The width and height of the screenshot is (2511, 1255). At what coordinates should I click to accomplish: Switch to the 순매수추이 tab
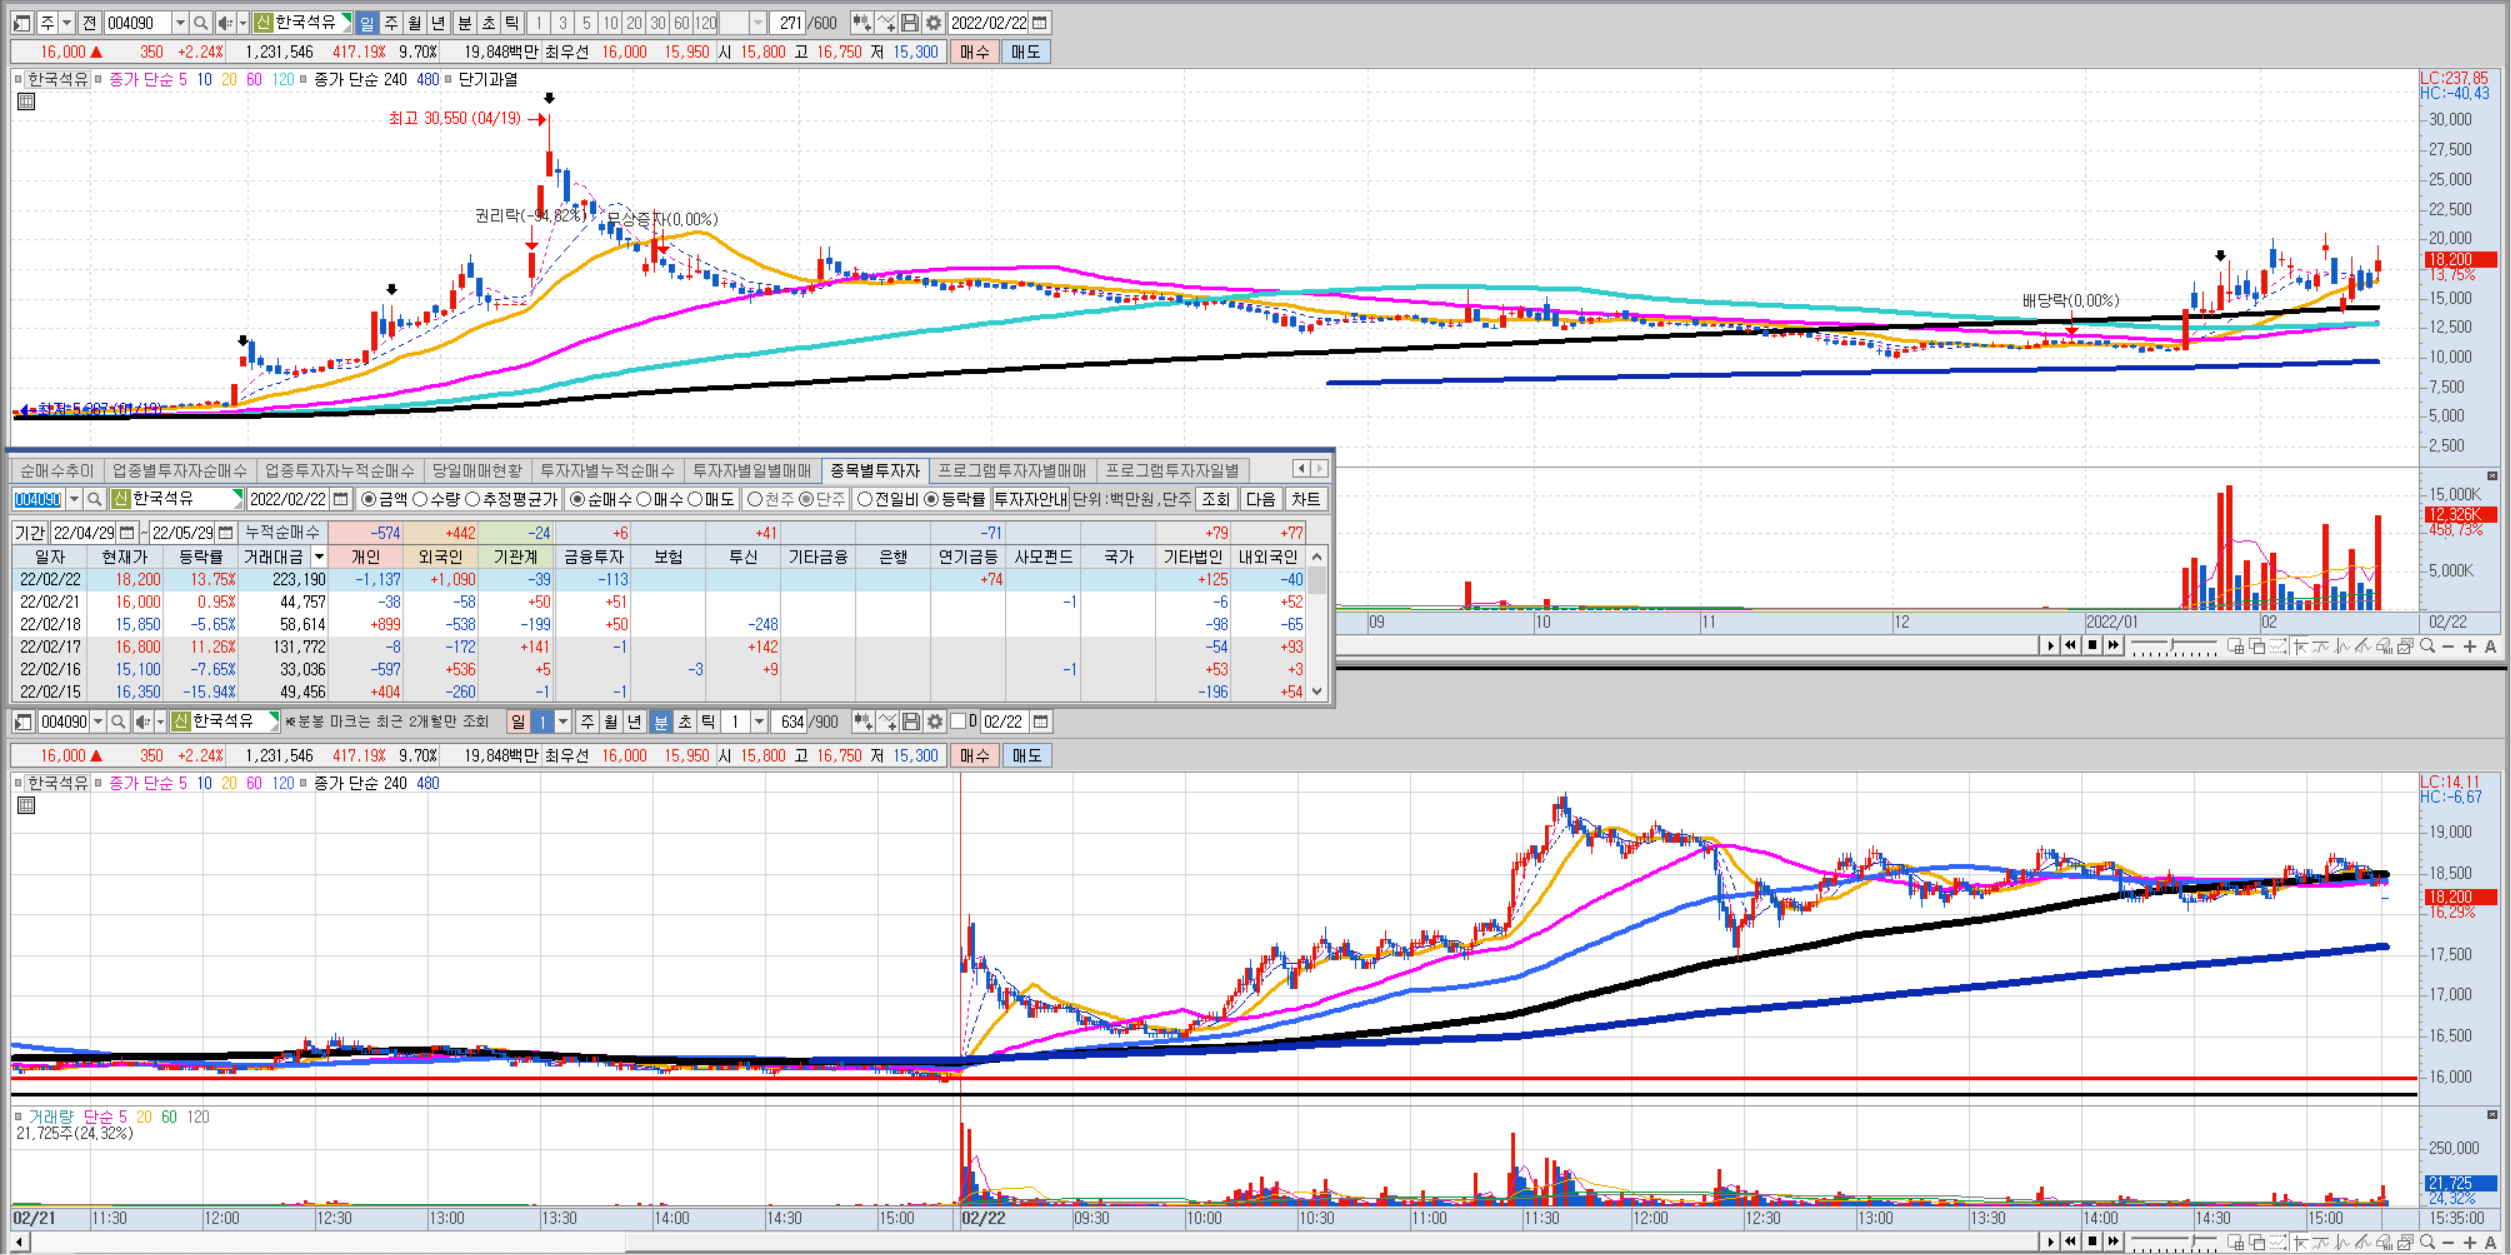(x=57, y=470)
